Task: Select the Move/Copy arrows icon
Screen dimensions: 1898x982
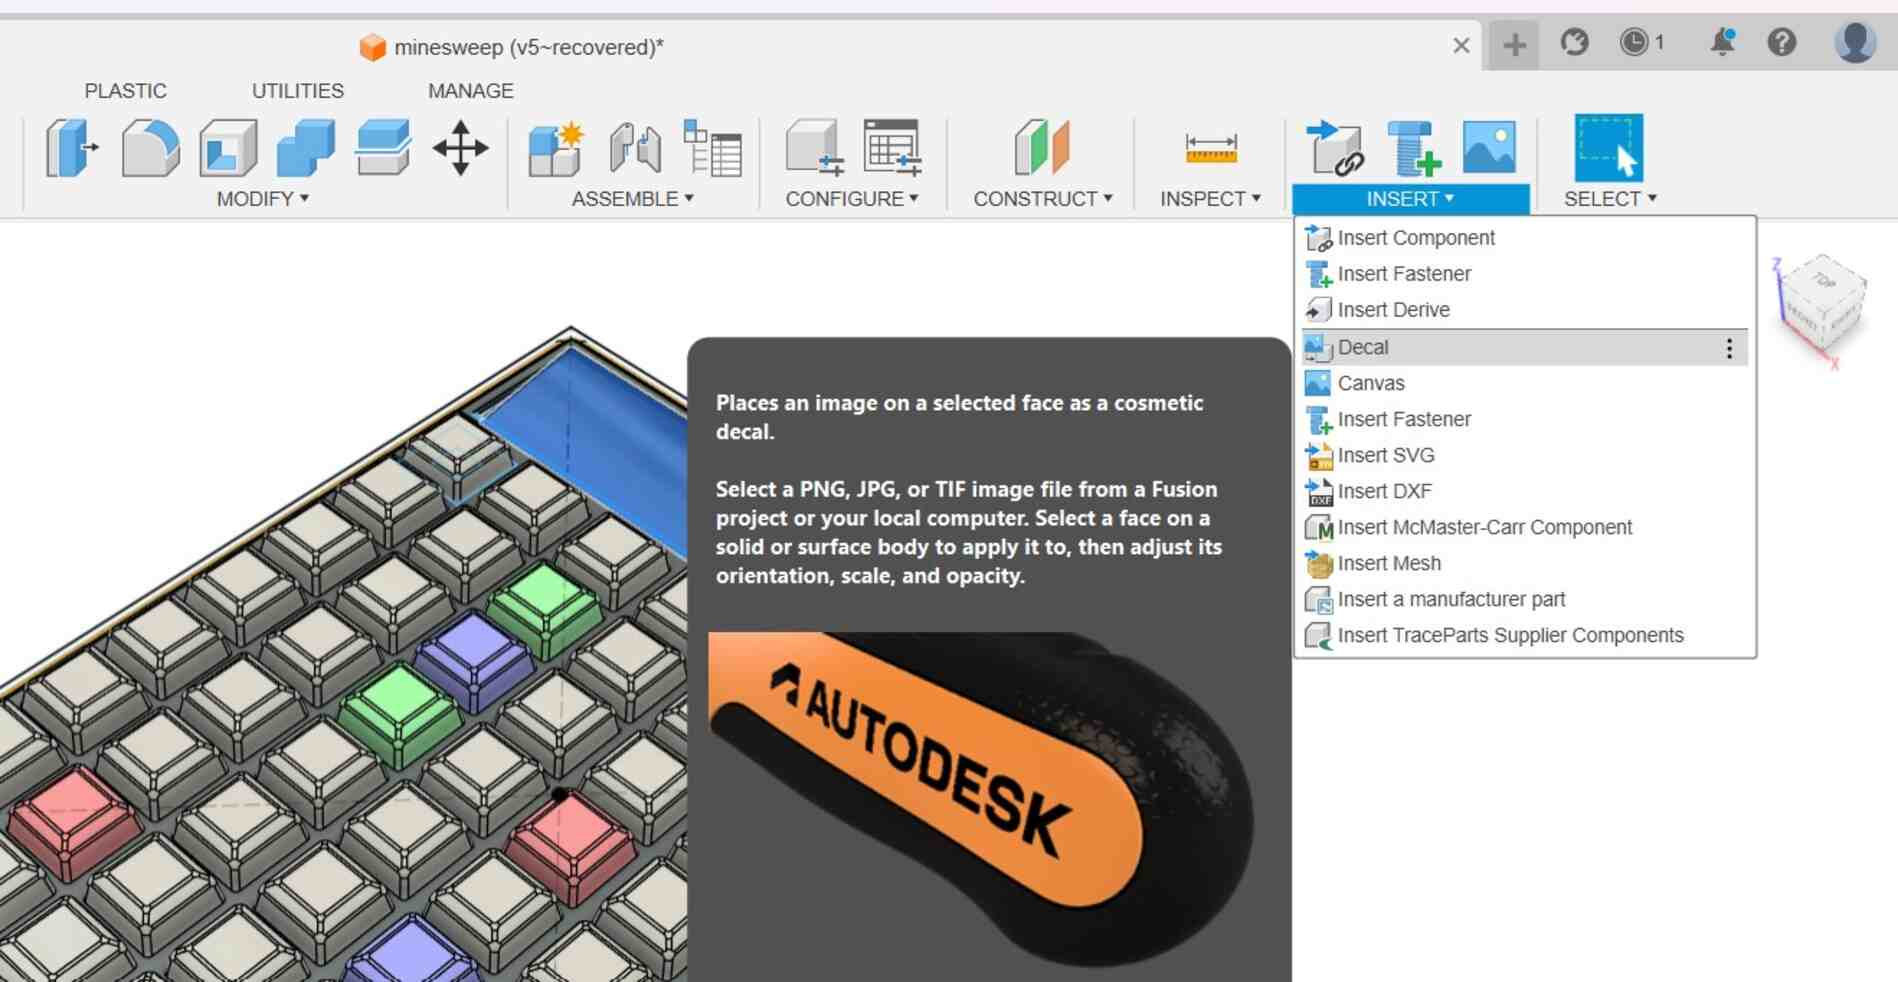Action: 460,148
